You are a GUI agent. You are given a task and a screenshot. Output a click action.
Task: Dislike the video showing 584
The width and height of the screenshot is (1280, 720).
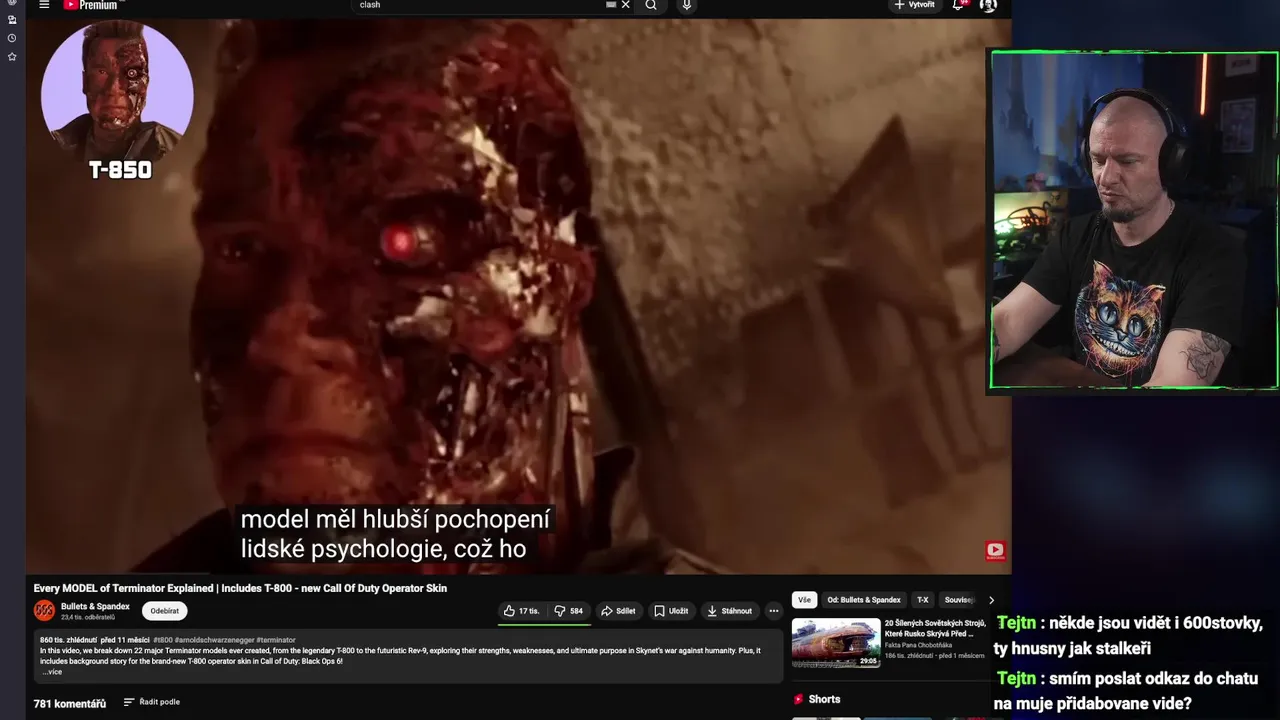568,611
